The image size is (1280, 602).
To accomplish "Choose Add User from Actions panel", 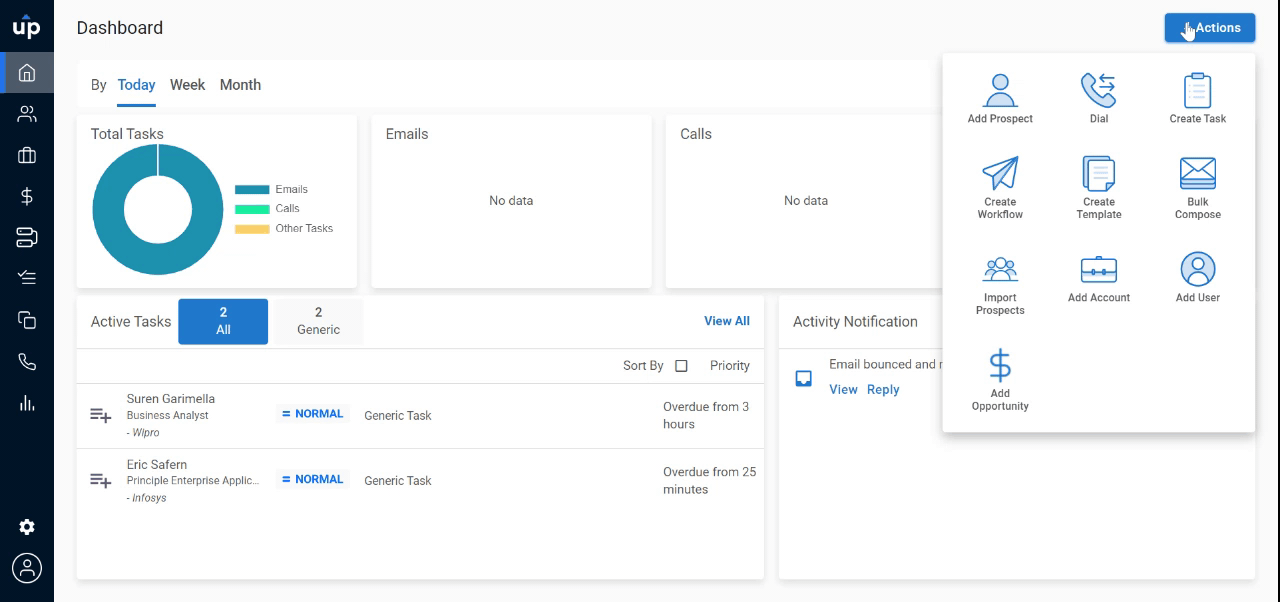I will coord(1198,278).
